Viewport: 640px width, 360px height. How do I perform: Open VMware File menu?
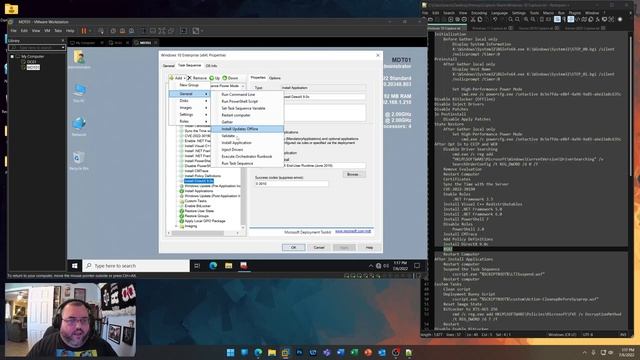(13, 31)
